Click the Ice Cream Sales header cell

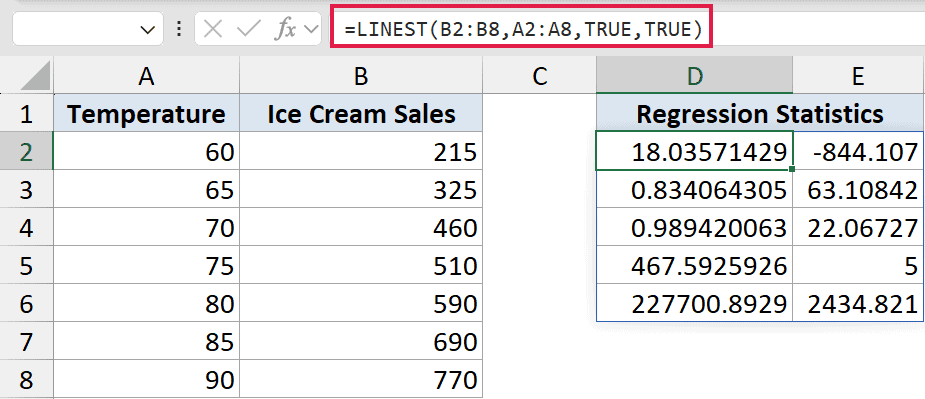coord(361,113)
